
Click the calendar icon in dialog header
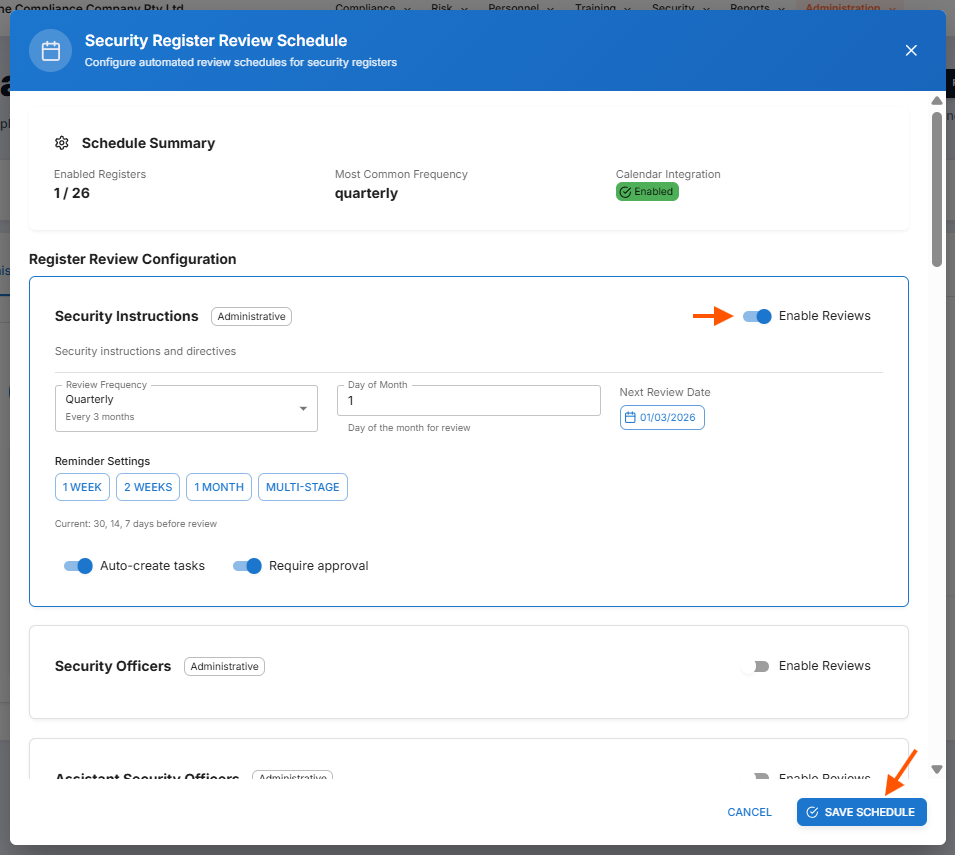(x=50, y=51)
